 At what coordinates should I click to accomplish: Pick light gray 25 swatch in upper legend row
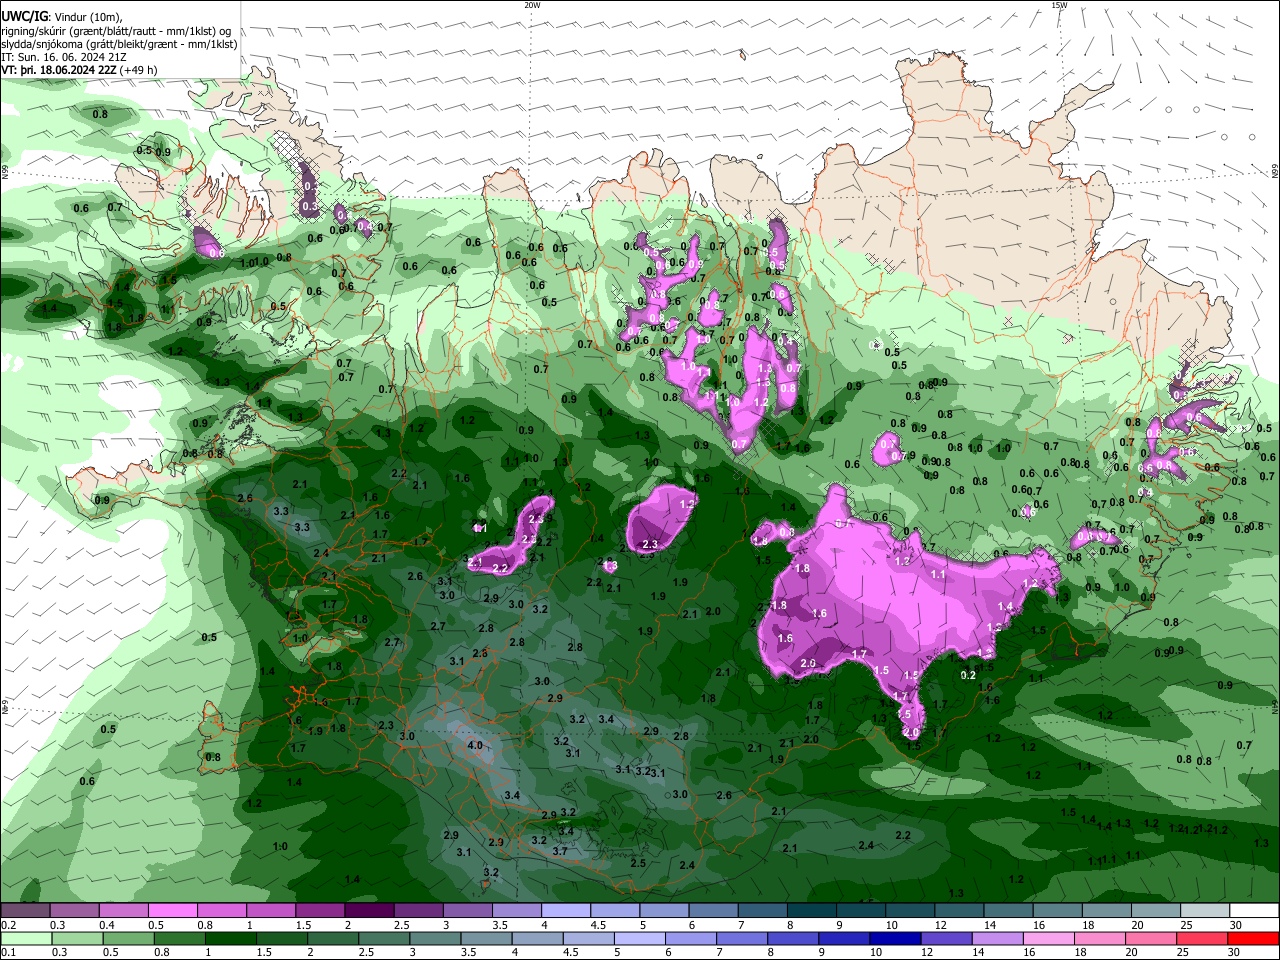click(x=1205, y=911)
